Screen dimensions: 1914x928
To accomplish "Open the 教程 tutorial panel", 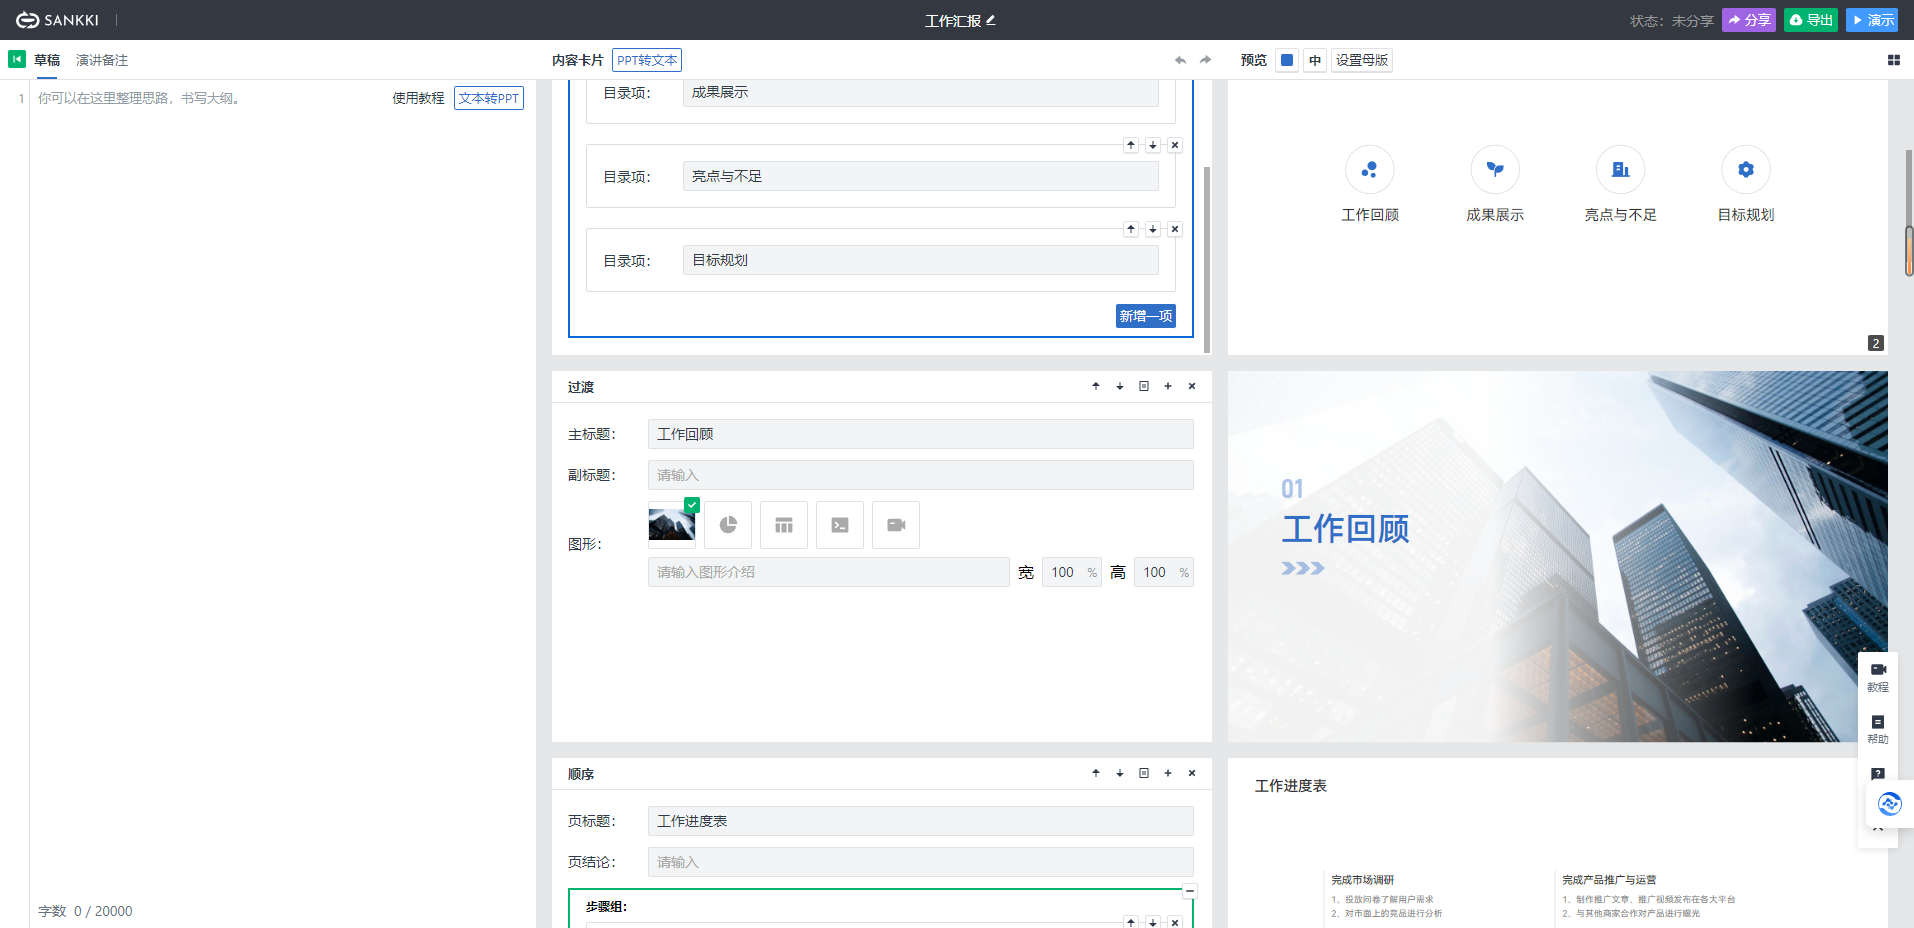I will pos(1877,675).
